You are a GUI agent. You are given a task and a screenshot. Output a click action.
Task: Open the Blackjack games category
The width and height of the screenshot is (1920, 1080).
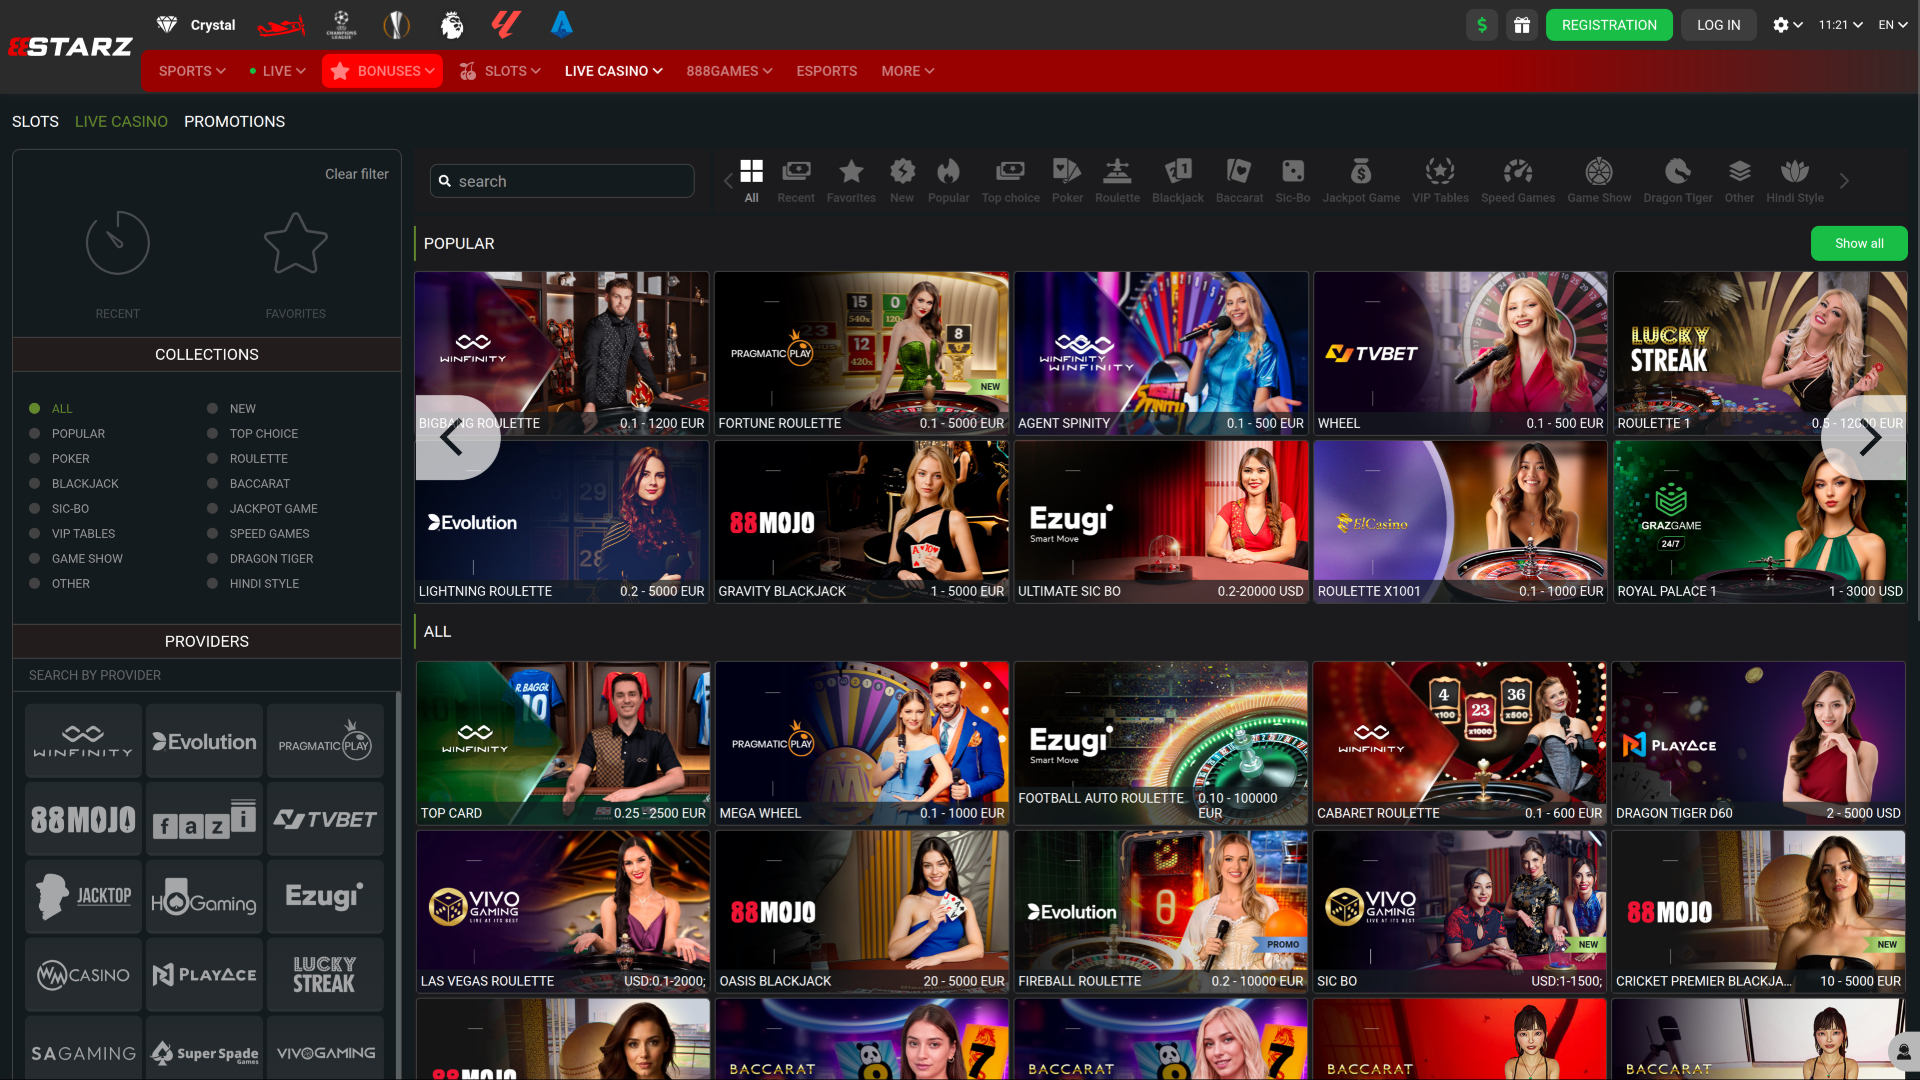tap(1177, 178)
